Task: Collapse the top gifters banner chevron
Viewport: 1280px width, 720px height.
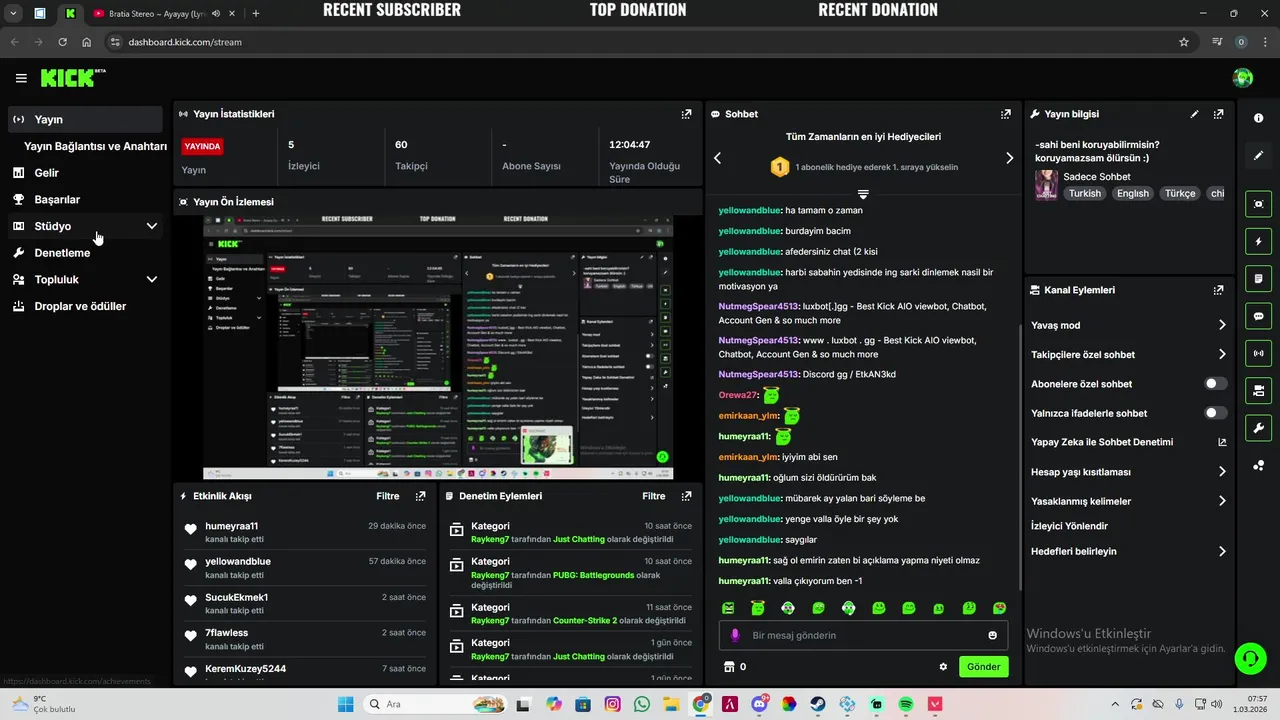Action: (x=863, y=193)
